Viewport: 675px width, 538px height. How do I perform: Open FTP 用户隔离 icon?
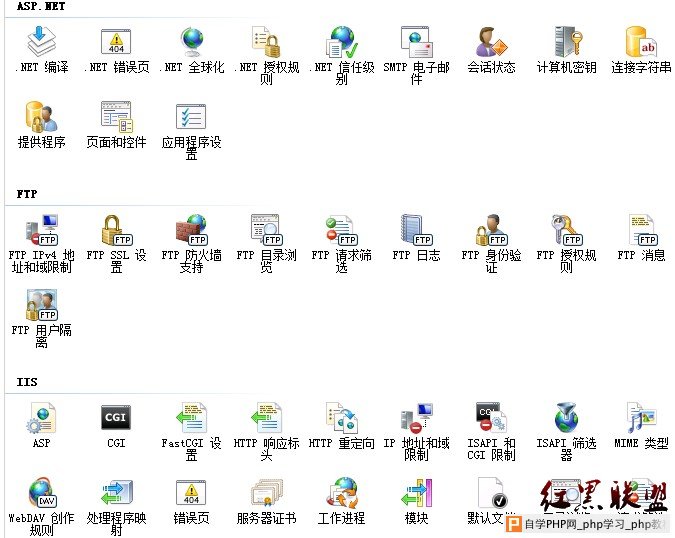point(41,305)
